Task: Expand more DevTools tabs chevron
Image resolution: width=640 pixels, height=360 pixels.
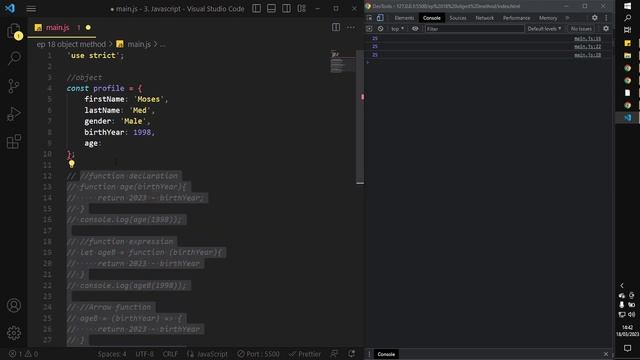Action: pyautogui.click(x=567, y=18)
